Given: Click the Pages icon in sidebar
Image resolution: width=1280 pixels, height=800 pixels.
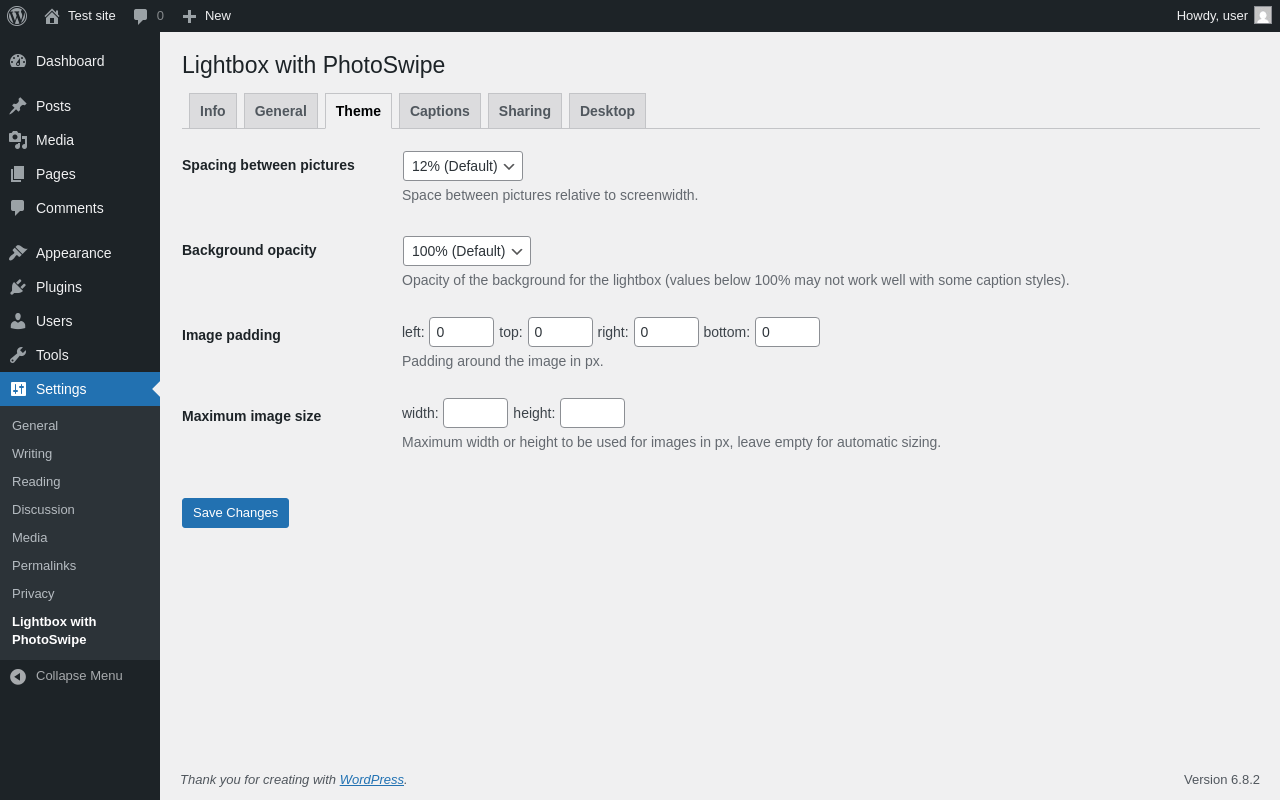Looking at the screenshot, I should (x=18, y=174).
